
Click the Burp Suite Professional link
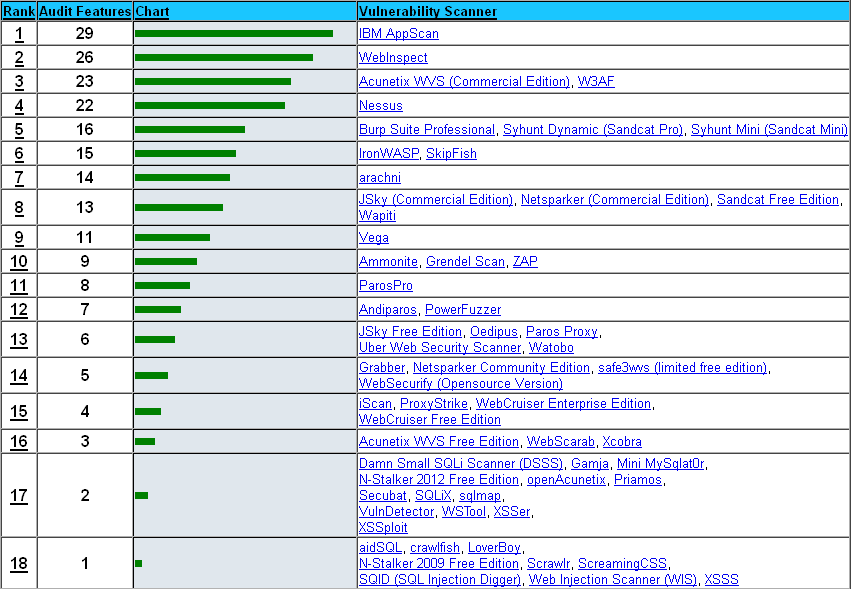click(x=427, y=130)
